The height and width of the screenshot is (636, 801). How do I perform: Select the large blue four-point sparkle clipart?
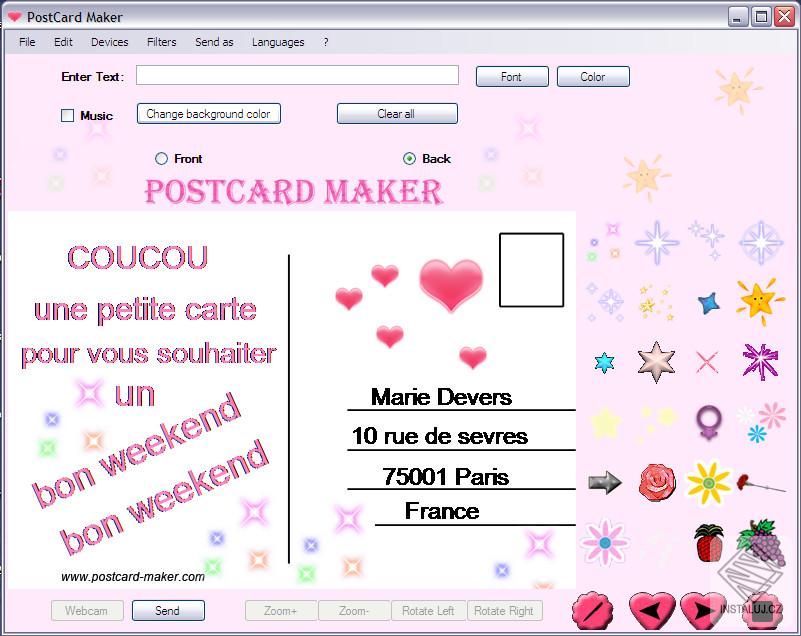click(x=657, y=242)
